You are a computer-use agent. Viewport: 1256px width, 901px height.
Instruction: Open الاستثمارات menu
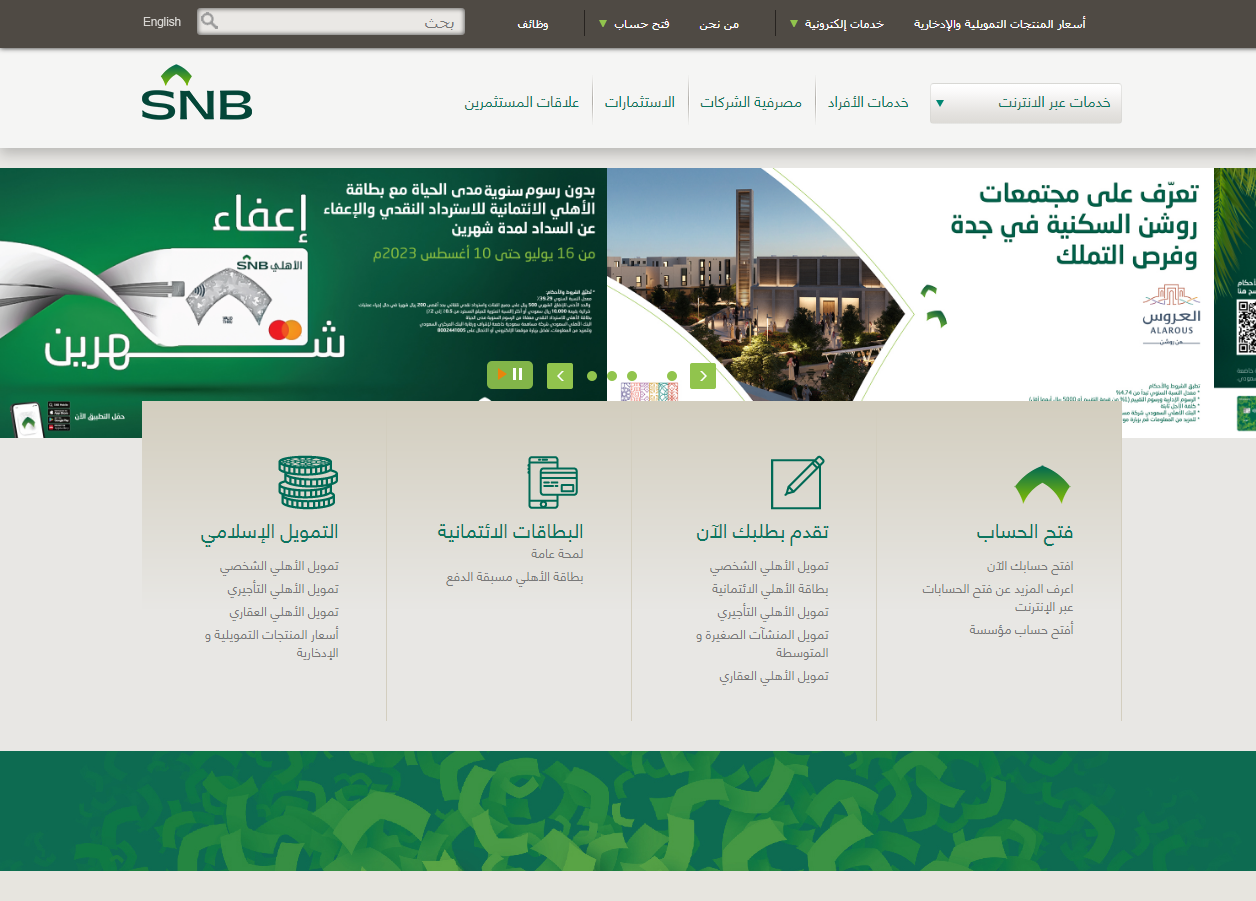point(640,102)
